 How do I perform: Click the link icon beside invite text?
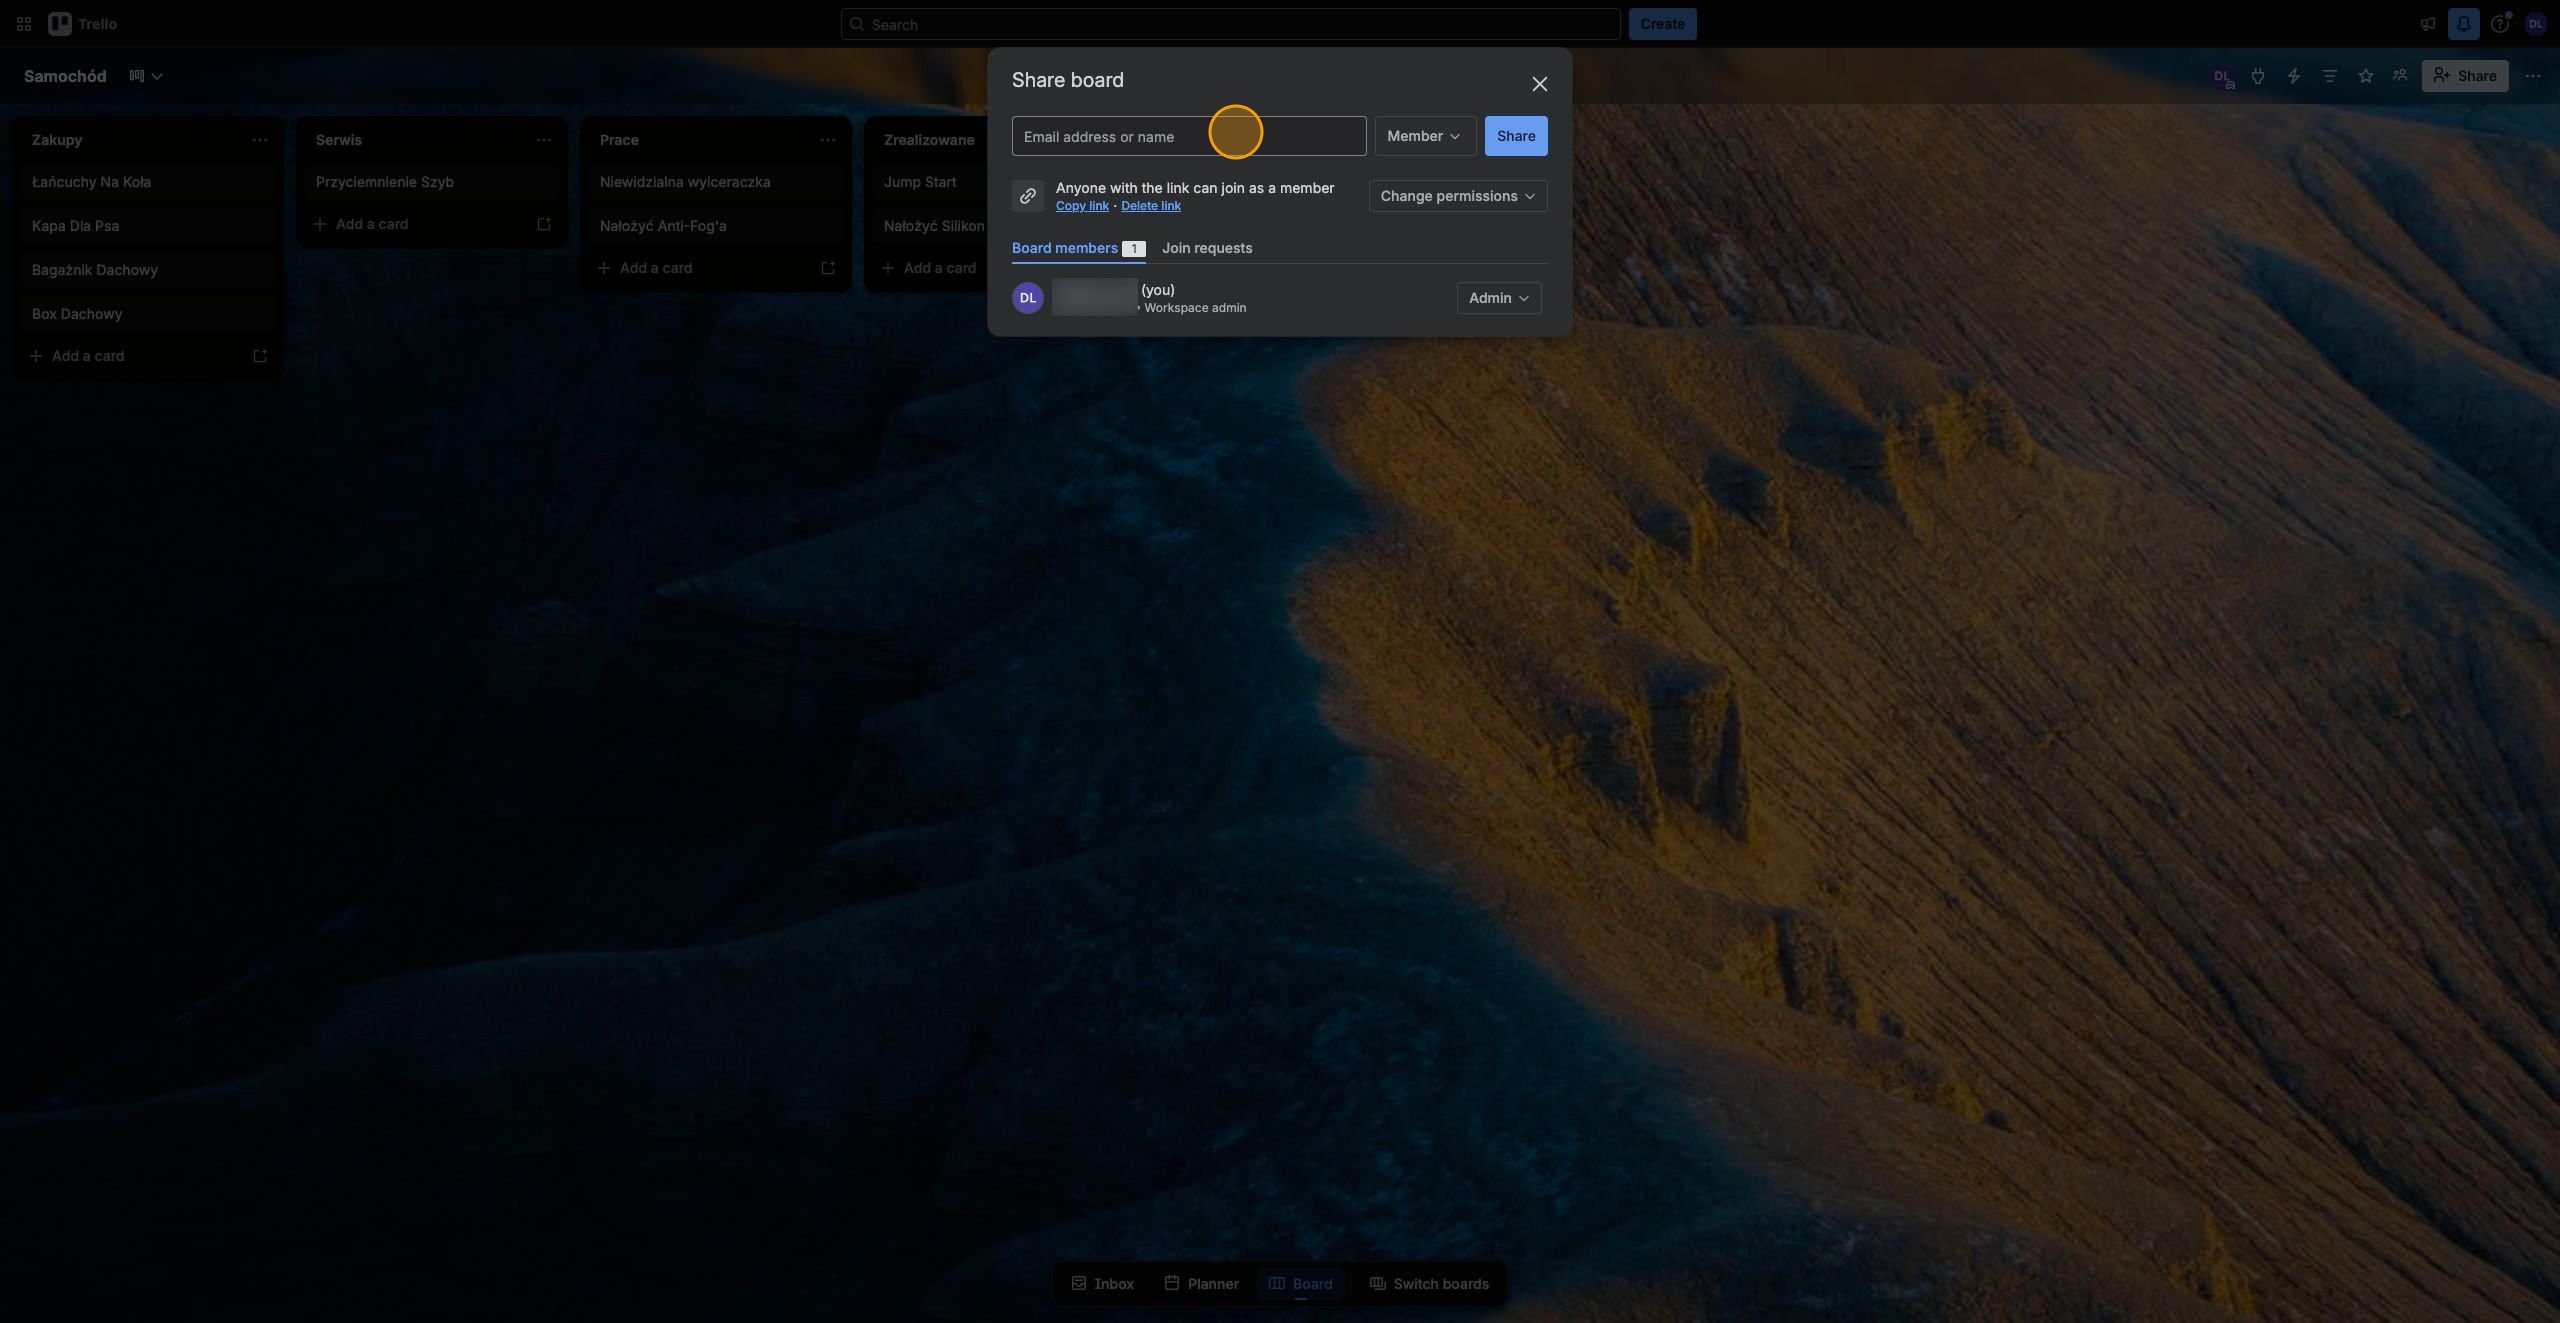1027,196
